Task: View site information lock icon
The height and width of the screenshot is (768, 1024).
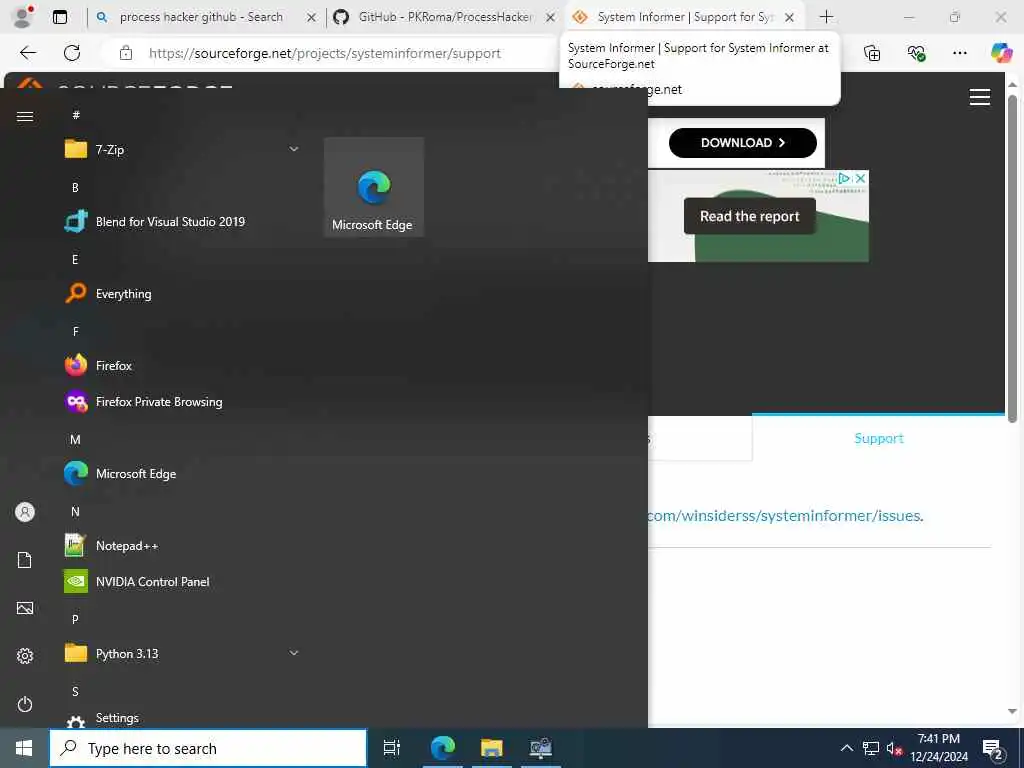Action: [x=126, y=54]
